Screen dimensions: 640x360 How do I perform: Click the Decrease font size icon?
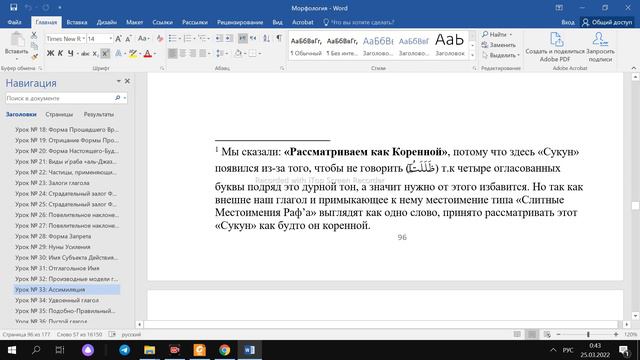click(x=128, y=39)
